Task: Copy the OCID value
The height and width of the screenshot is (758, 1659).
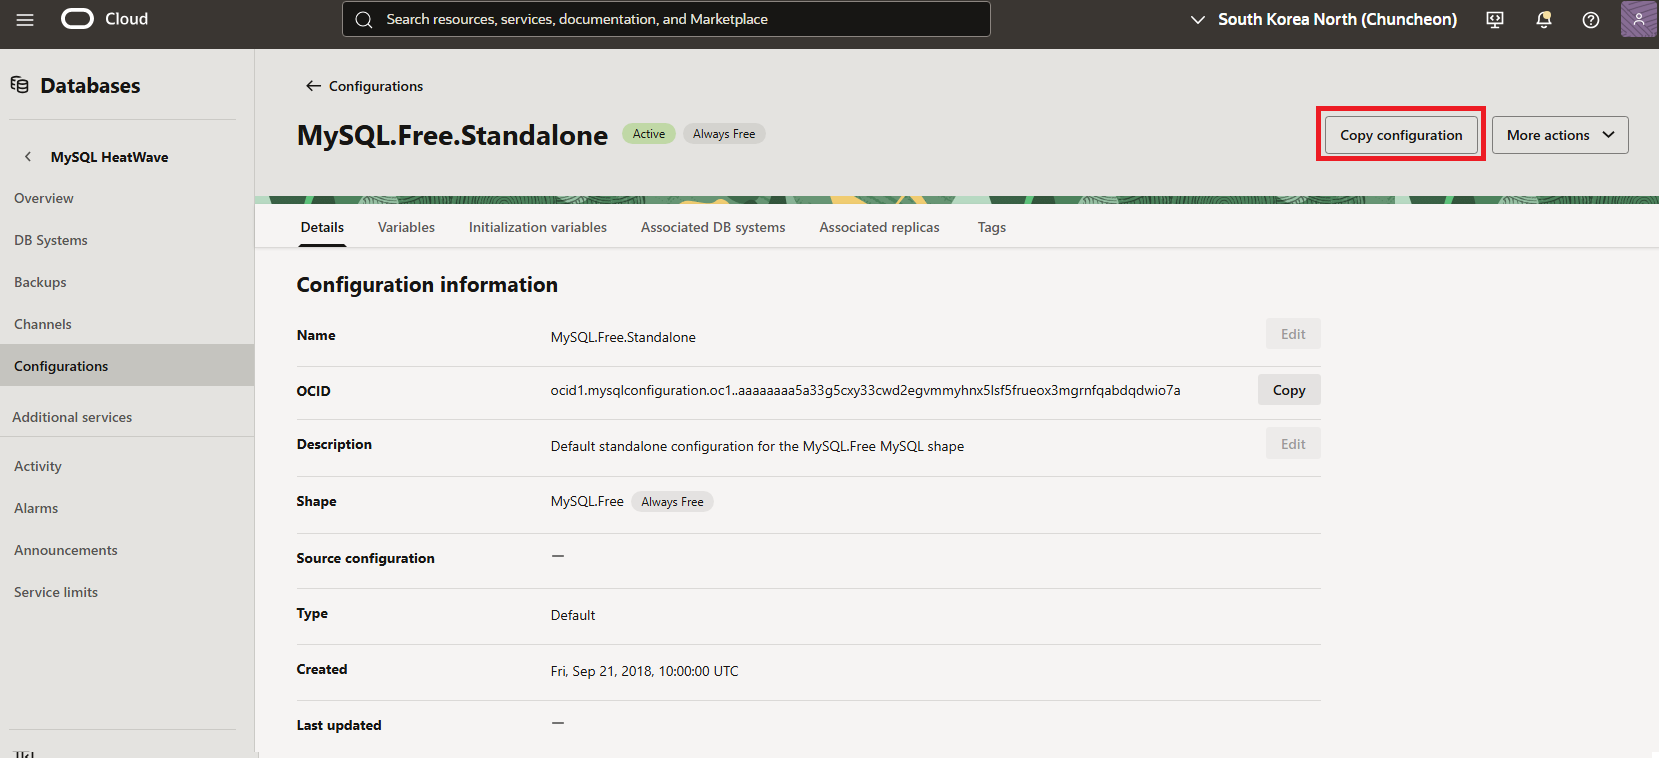Action: pyautogui.click(x=1289, y=390)
